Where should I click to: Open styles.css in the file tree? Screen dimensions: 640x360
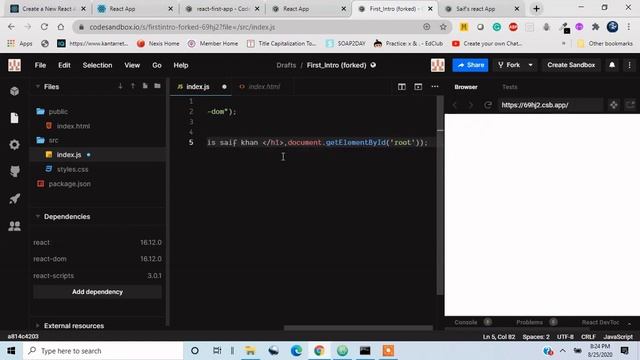(x=72, y=169)
